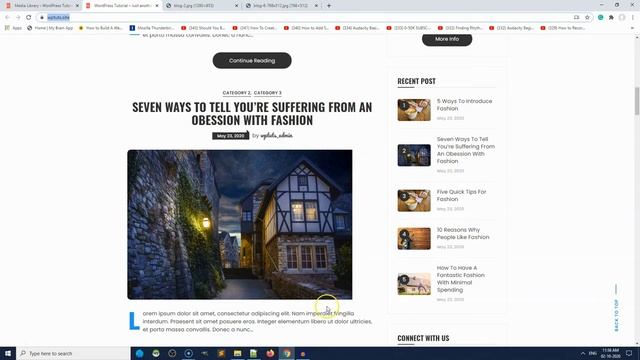The image size is (640, 360).
Task: Open the Chrome three-dot menu
Action: pos(633,18)
